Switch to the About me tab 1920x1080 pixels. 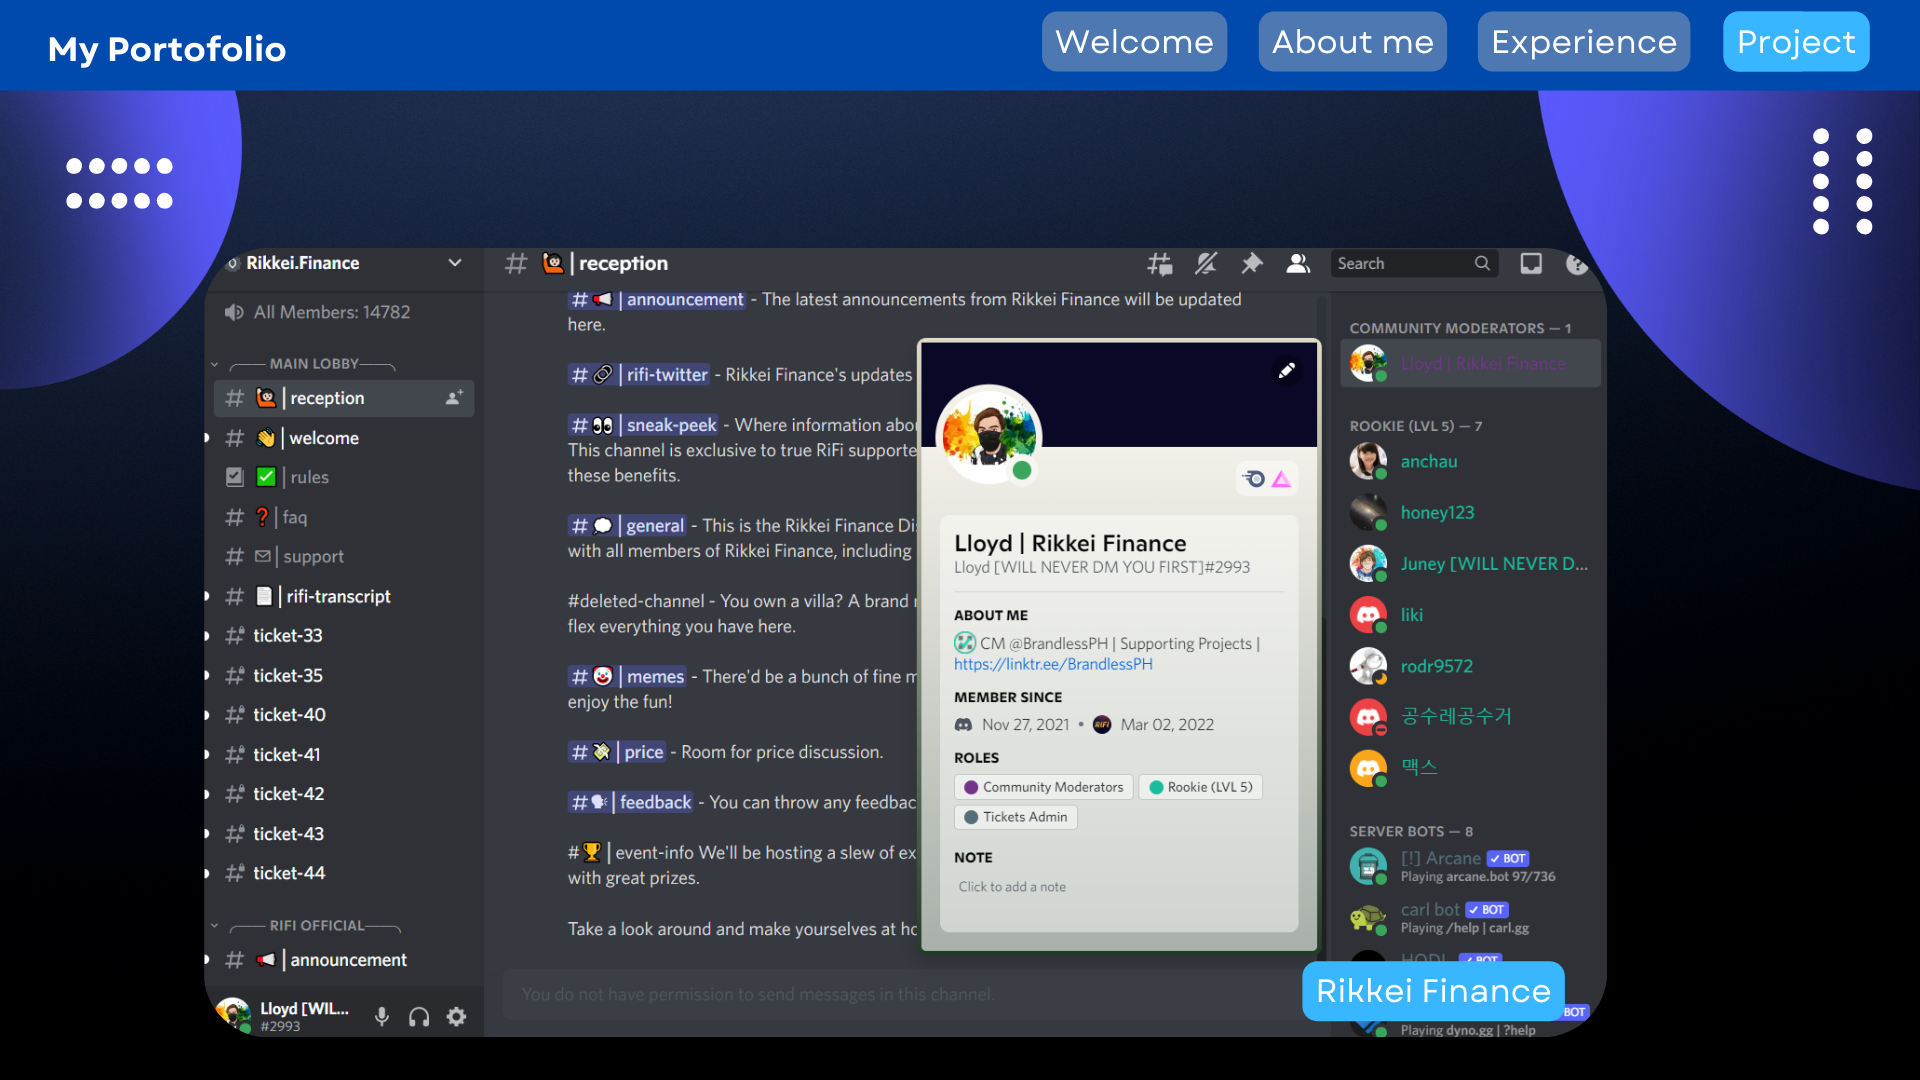[x=1352, y=42]
